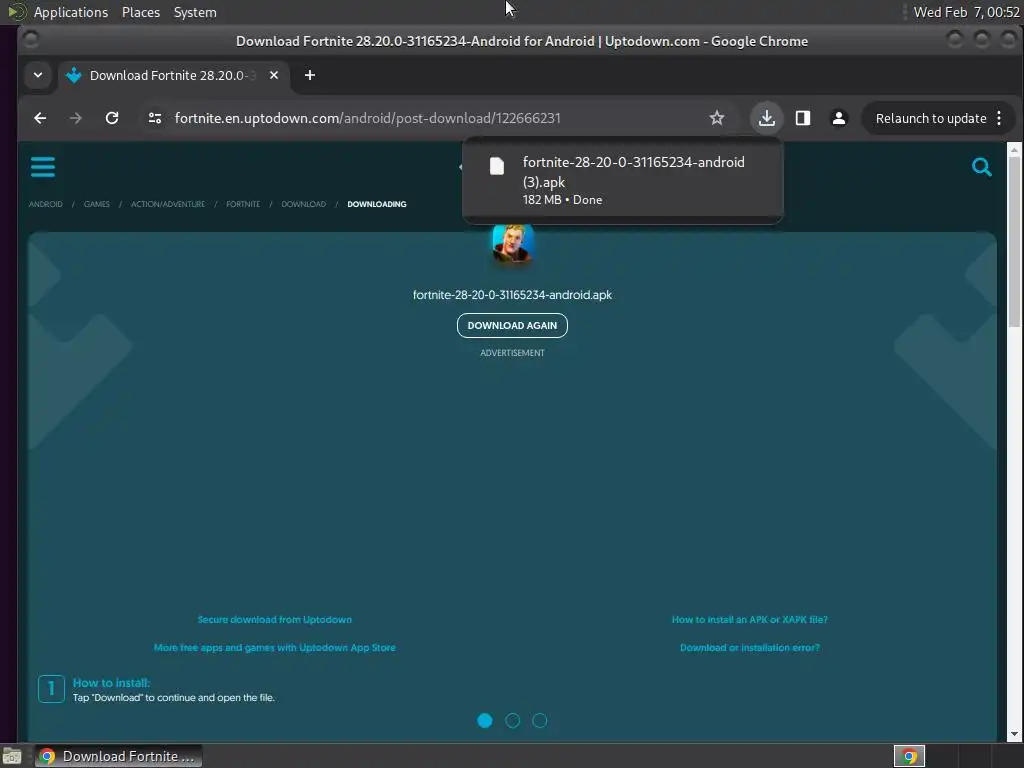Open site information icon in address bar
Image resolution: width=1024 pixels, height=768 pixels.
click(x=155, y=118)
